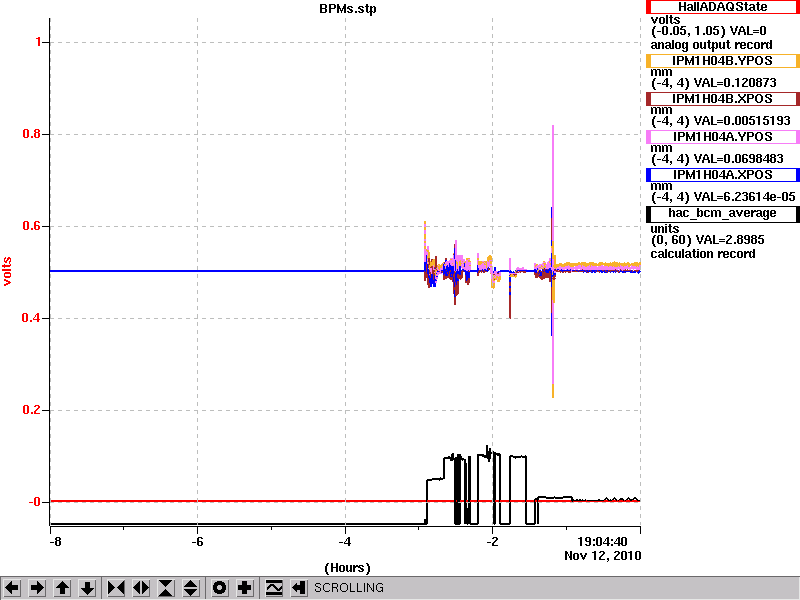Click the VAL=0.120873 readout
Screen dimensions: 800x600
pyautogui.click(x=735, y=83)
